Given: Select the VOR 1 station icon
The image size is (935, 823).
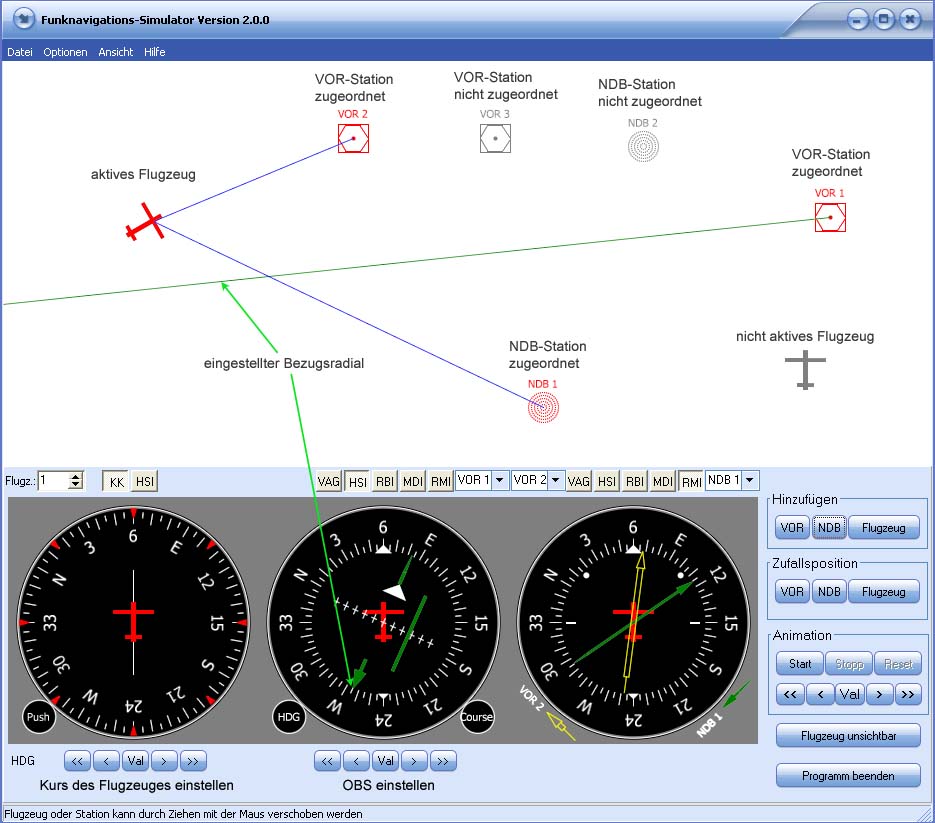Looking at the screenshot, I should (x=830, y=217).
